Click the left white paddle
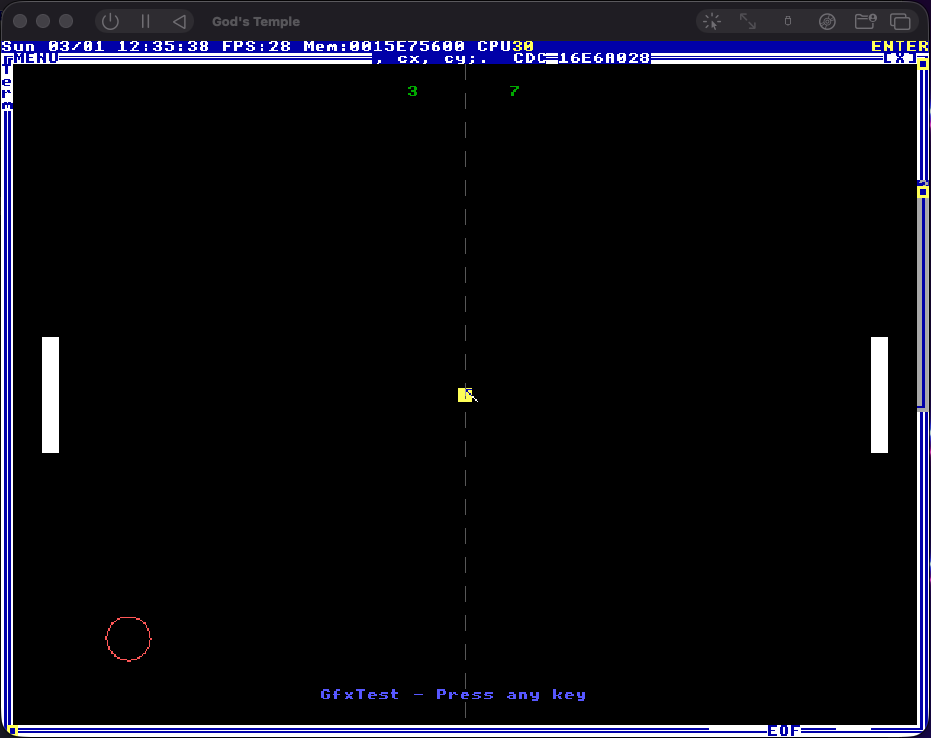 click(50, 395)
